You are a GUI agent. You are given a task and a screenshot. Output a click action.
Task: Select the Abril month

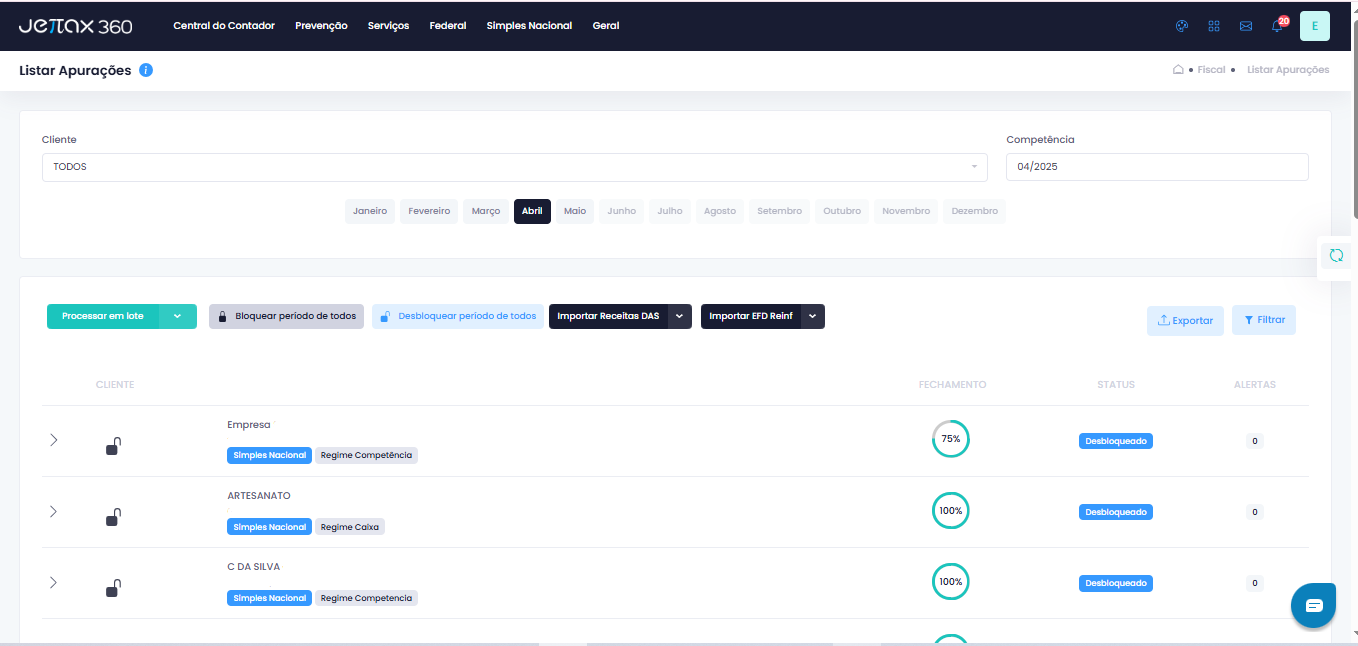pos(532,211)
